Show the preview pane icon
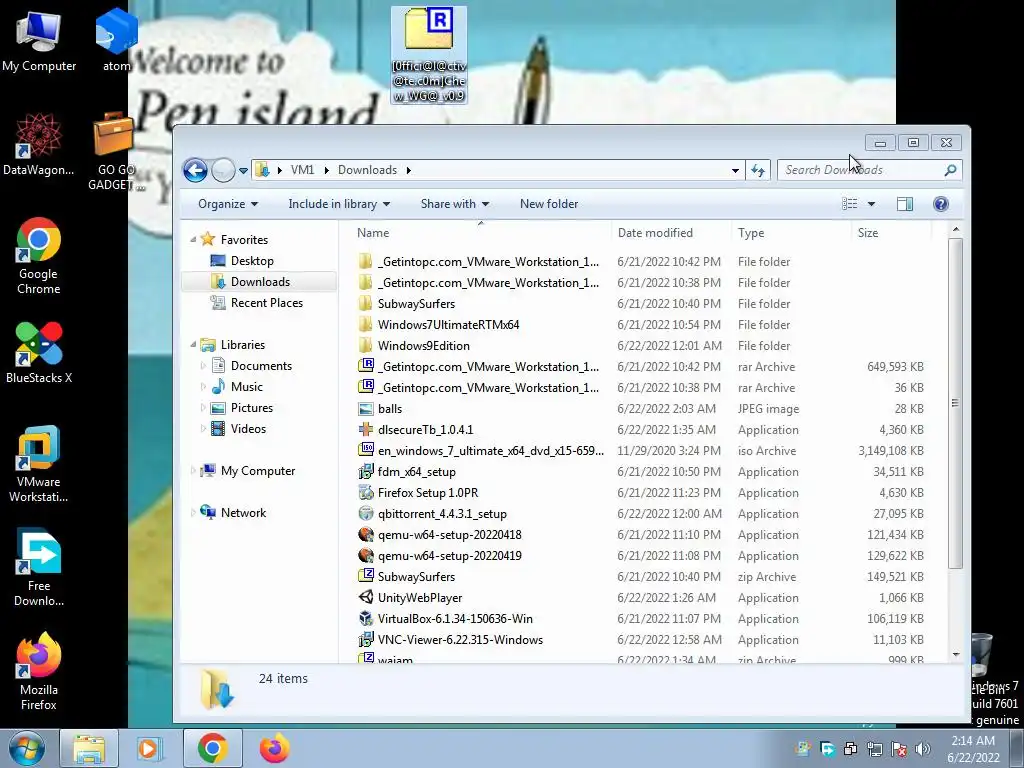 [904, 204]
